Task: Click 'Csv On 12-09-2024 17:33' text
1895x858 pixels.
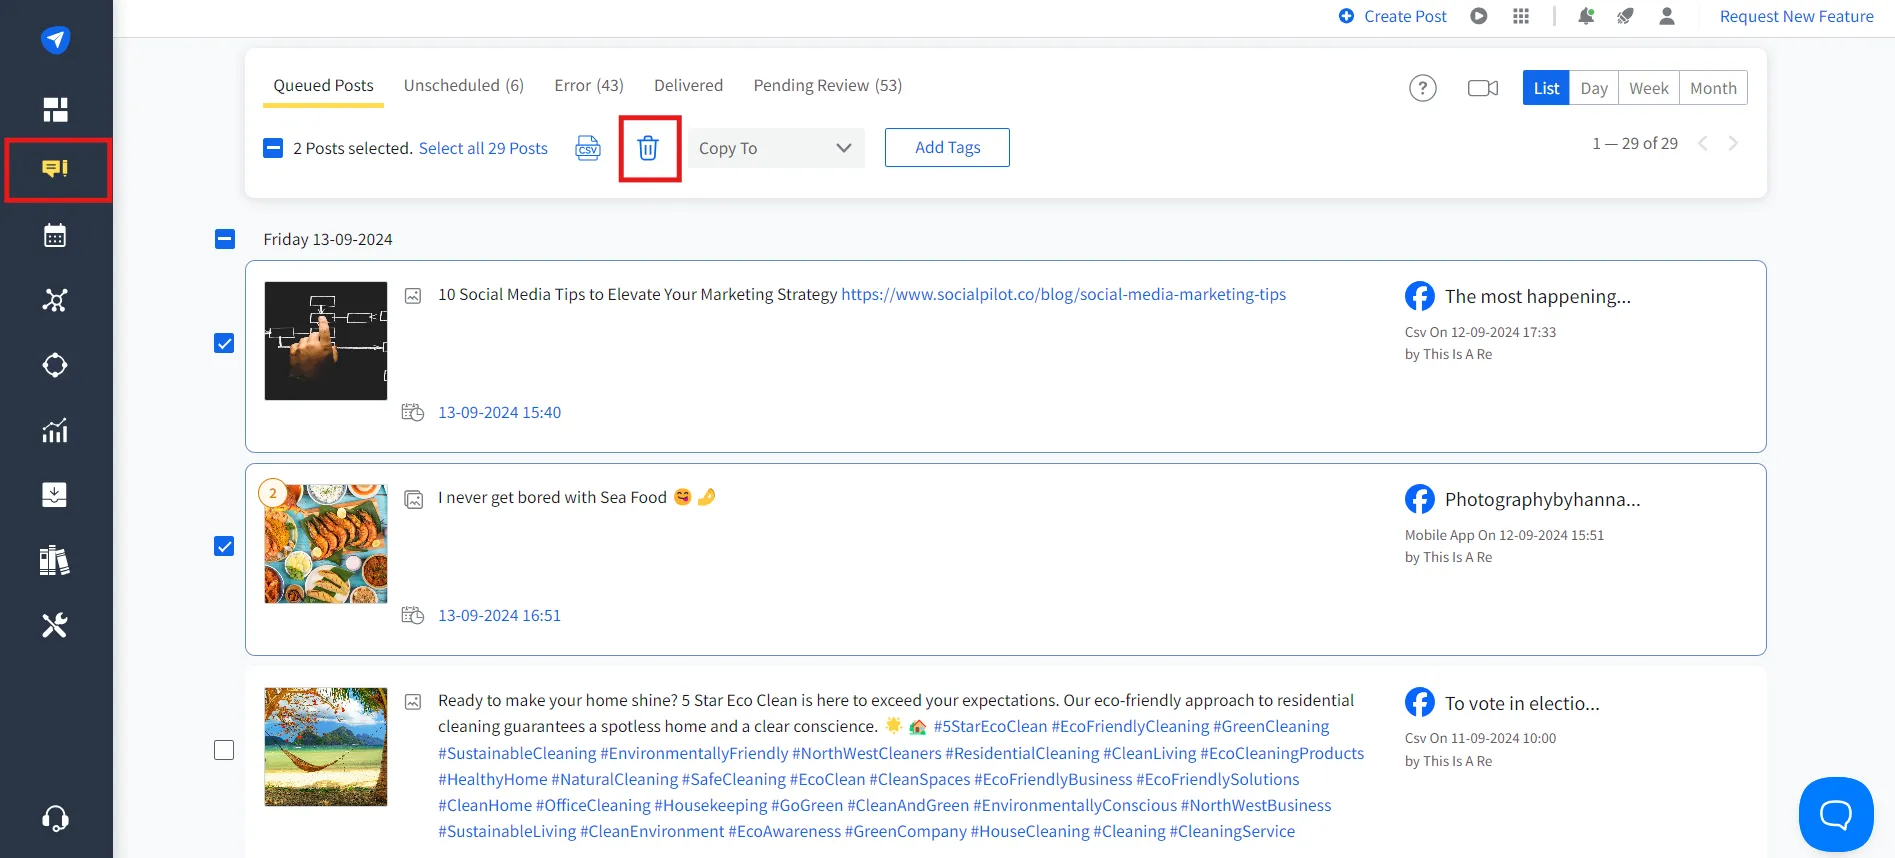Action: 1481,332
